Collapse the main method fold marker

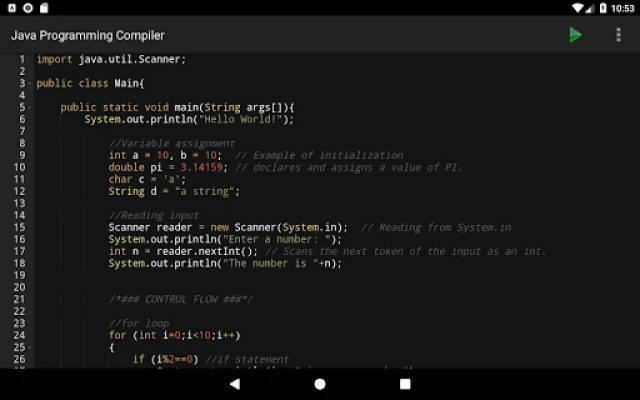click(x=31, y=107)
